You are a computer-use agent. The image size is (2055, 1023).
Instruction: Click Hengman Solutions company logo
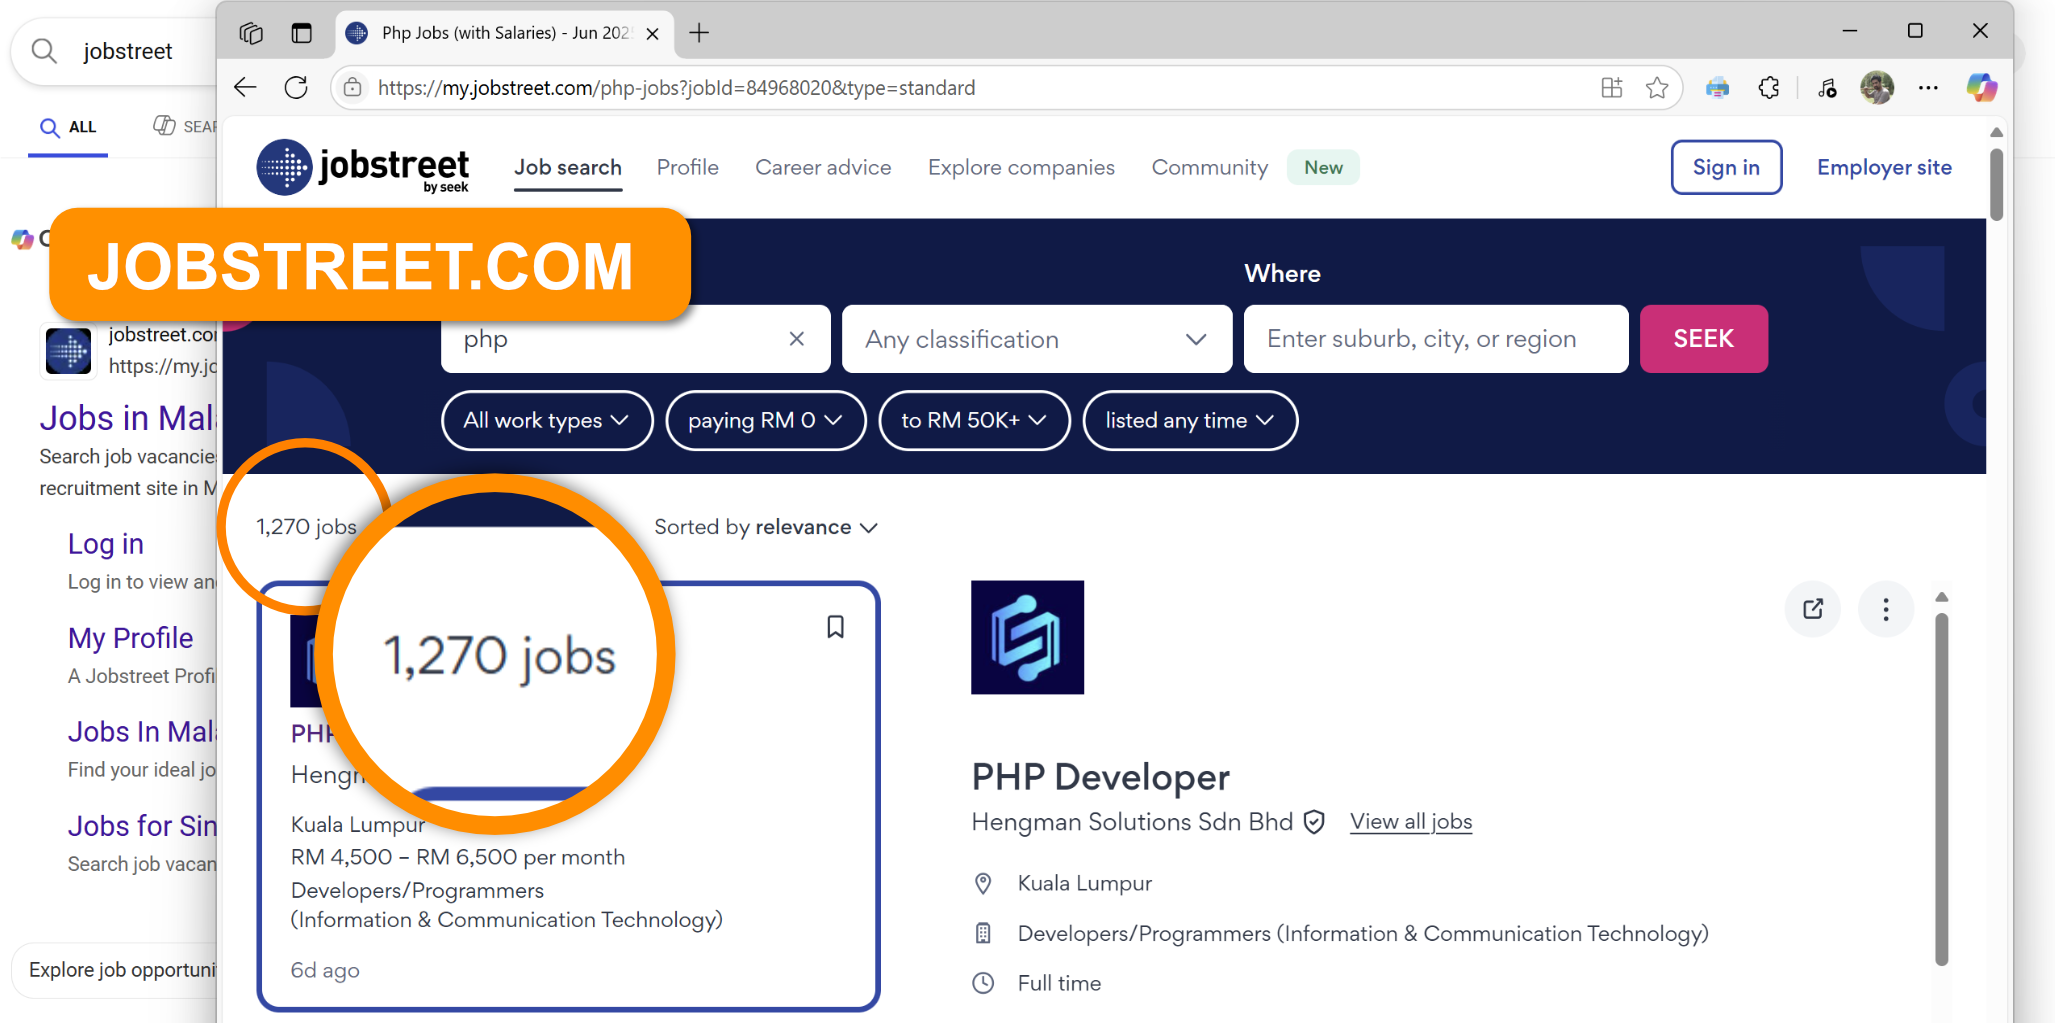click(1027, 637)
